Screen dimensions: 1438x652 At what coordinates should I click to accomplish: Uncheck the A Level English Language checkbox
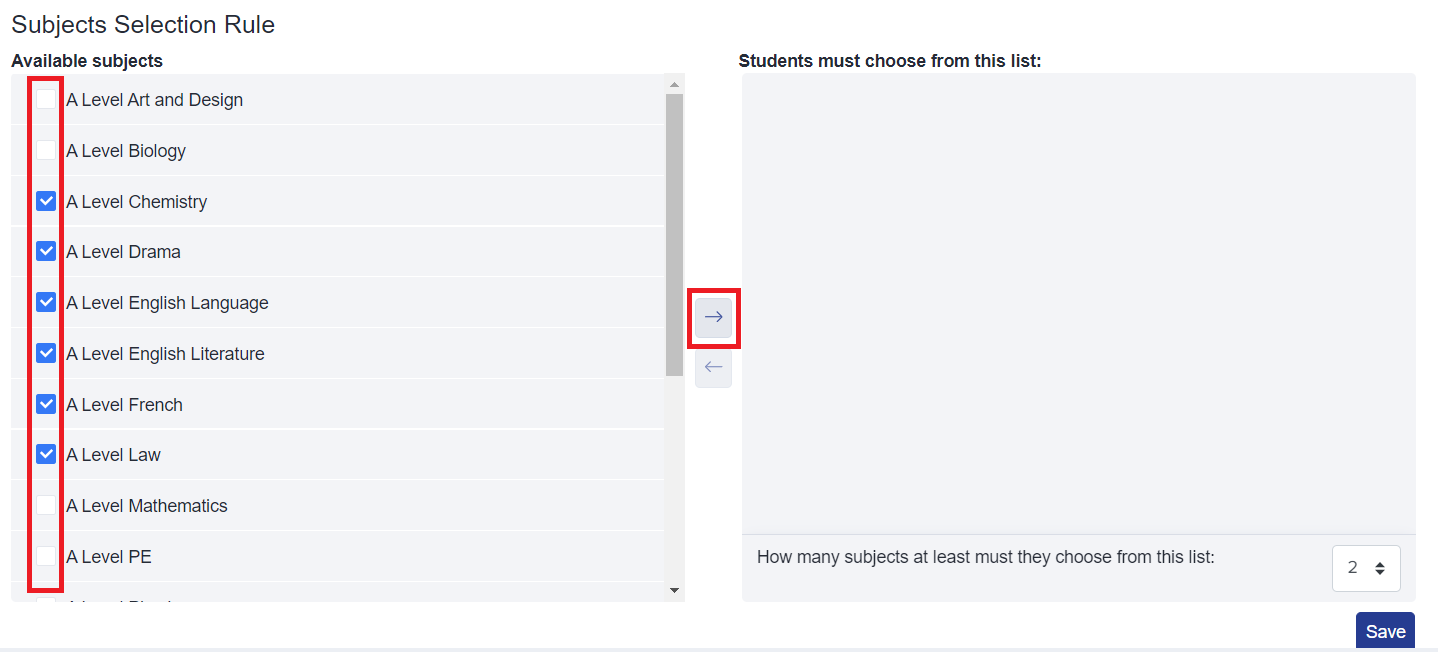[x=45, y=302]
